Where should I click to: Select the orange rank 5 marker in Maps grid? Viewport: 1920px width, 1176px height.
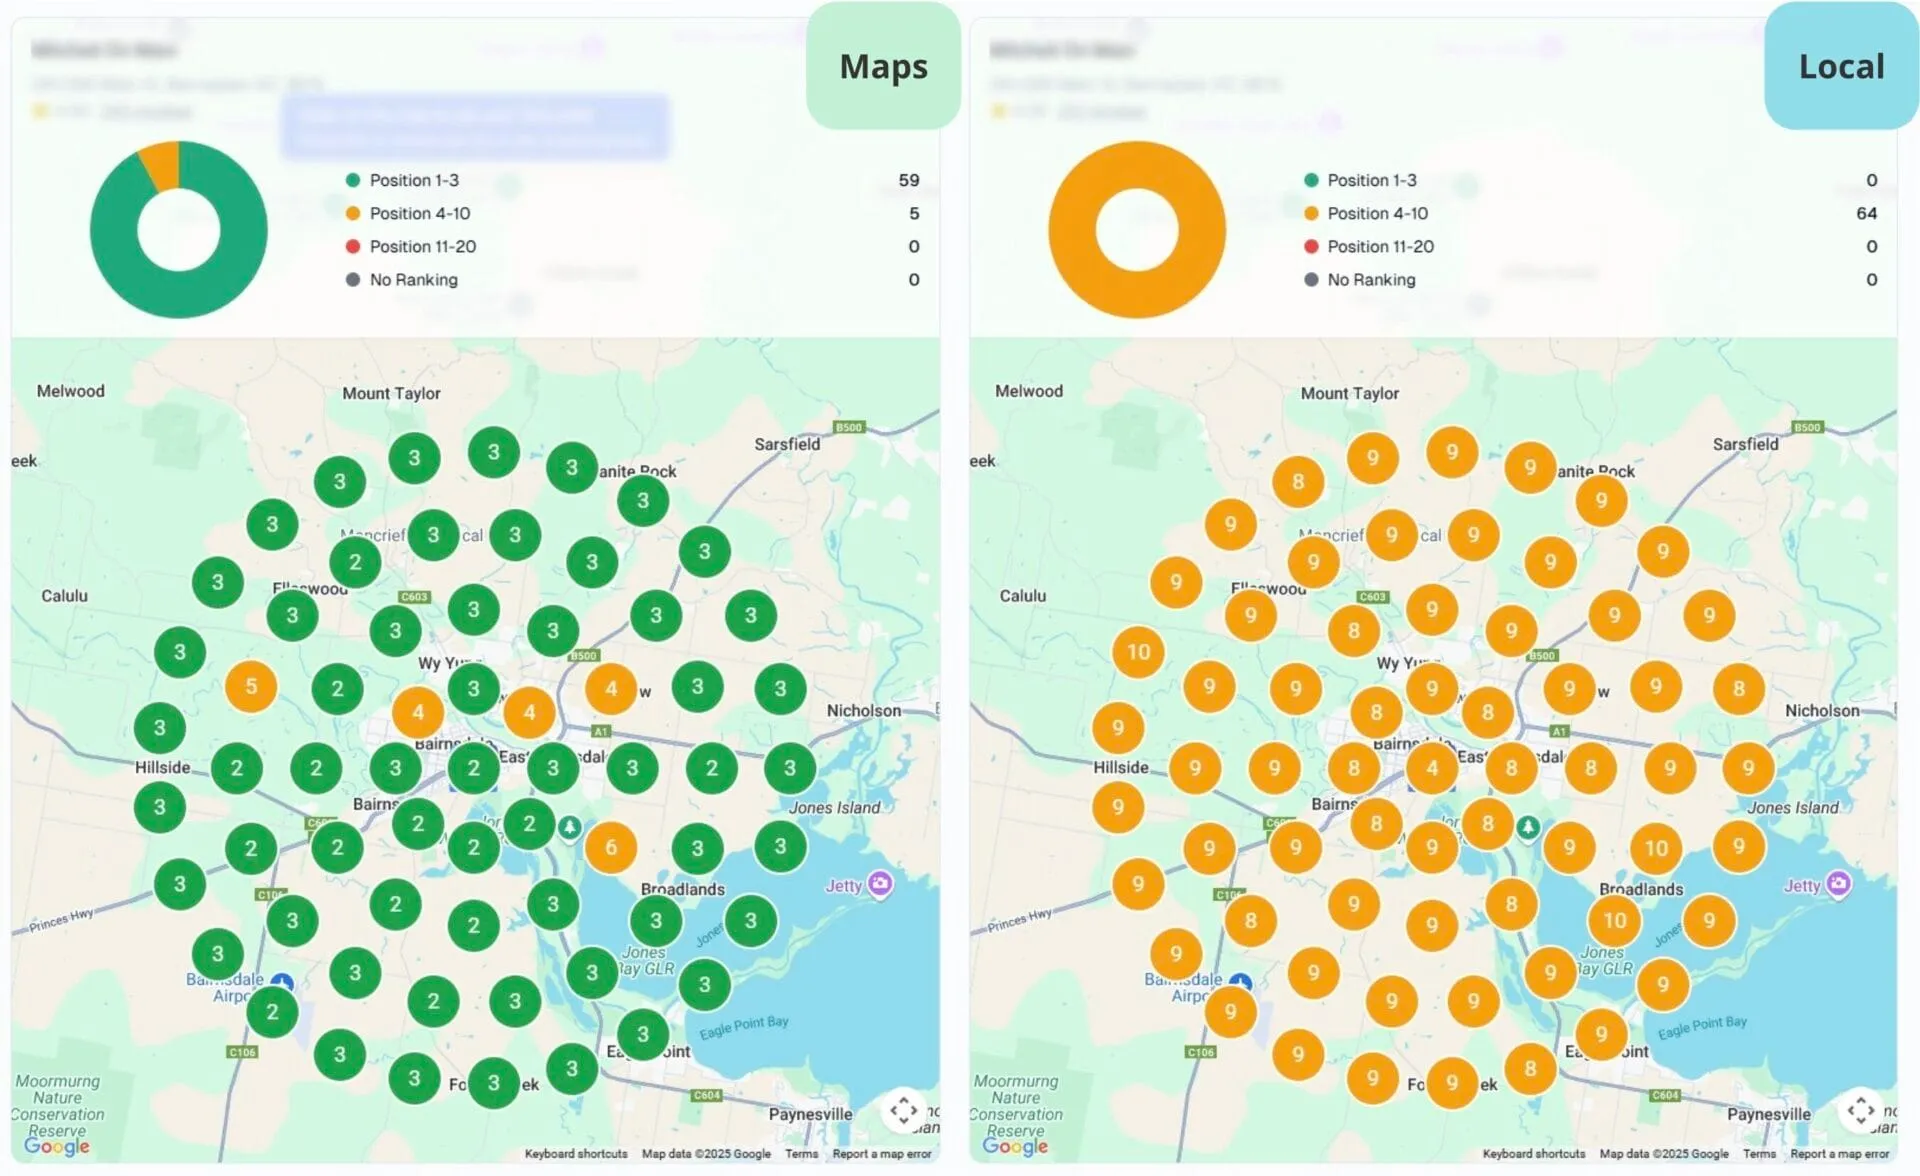(251, 686)
